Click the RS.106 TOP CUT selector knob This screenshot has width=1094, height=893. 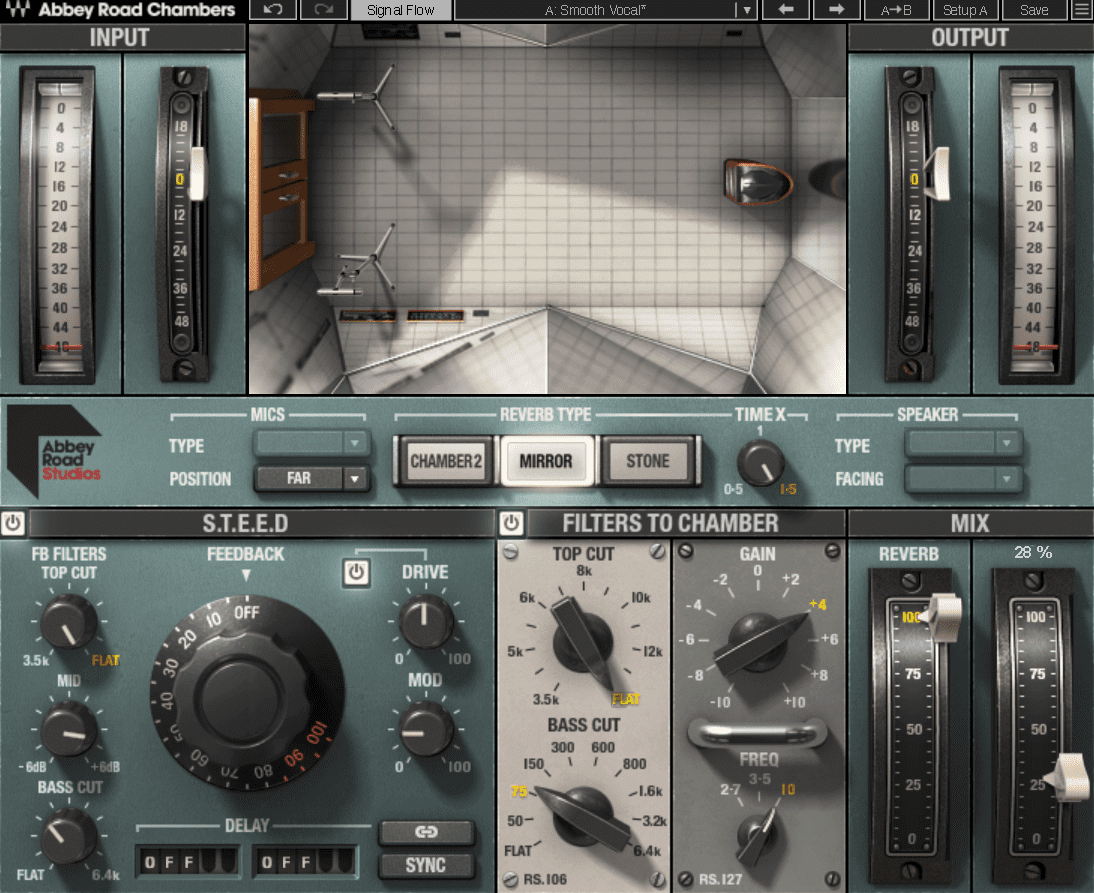tap(583, 643)
